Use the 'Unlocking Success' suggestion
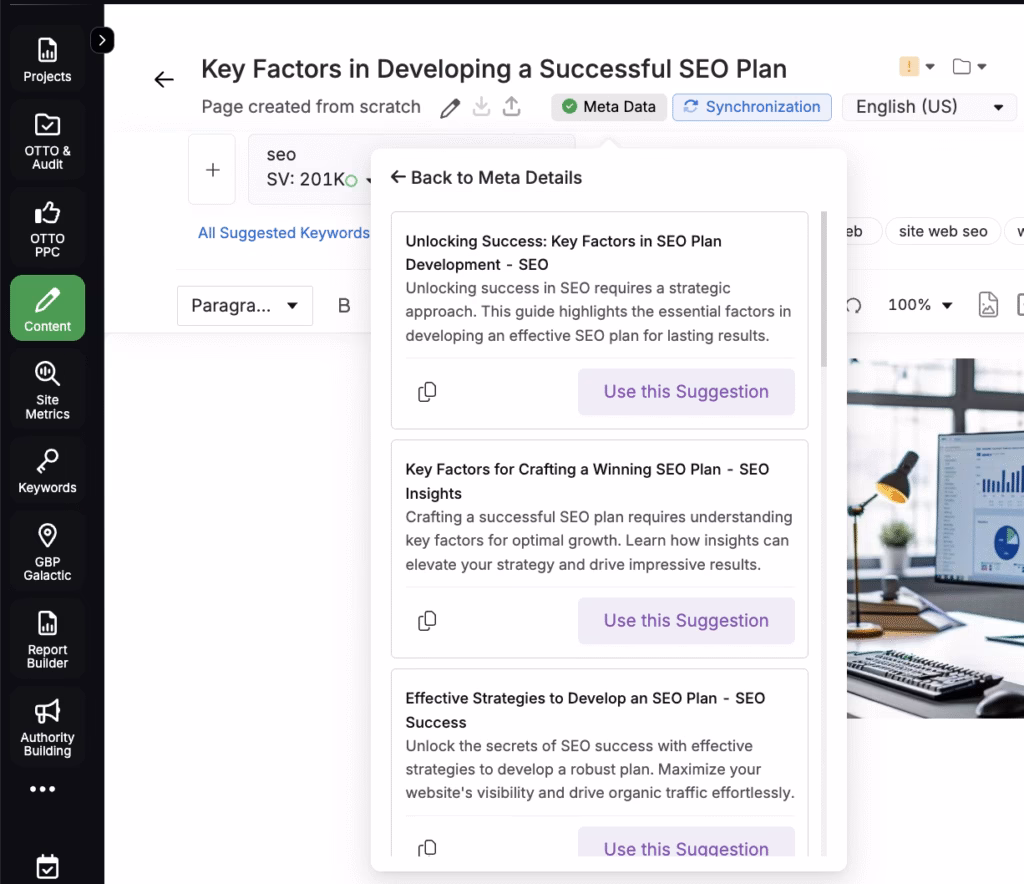The image size is (1024, 884). [x=686, y=392]
